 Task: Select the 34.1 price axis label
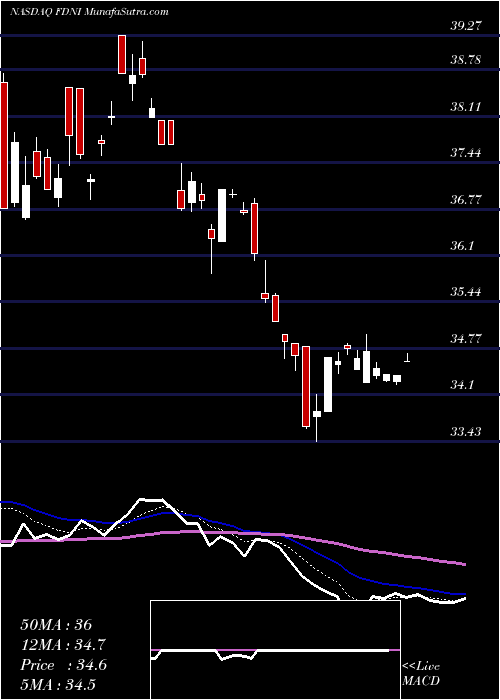462,385
